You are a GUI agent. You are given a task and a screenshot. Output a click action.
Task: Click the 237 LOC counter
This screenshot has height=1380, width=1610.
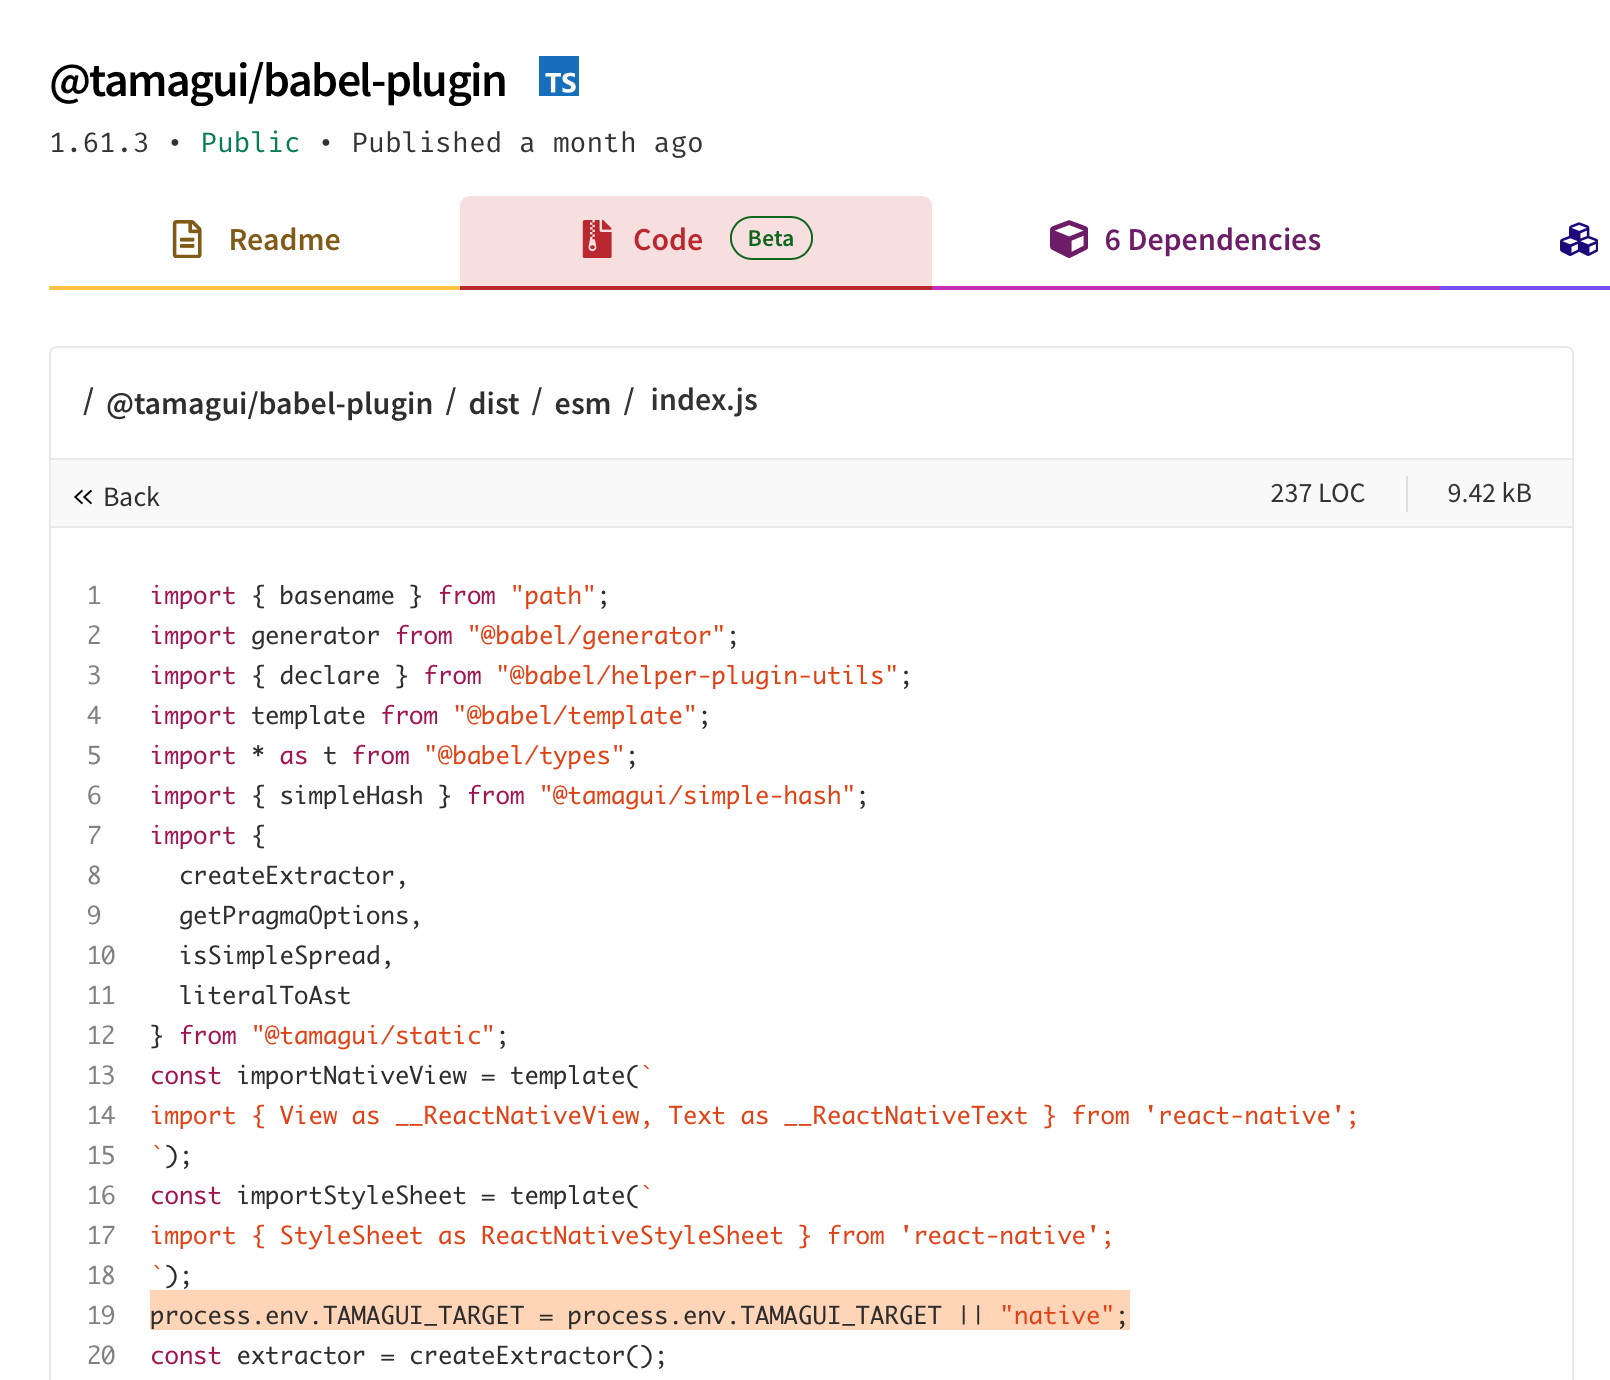pyautogui.click(x=1317, y=492)
